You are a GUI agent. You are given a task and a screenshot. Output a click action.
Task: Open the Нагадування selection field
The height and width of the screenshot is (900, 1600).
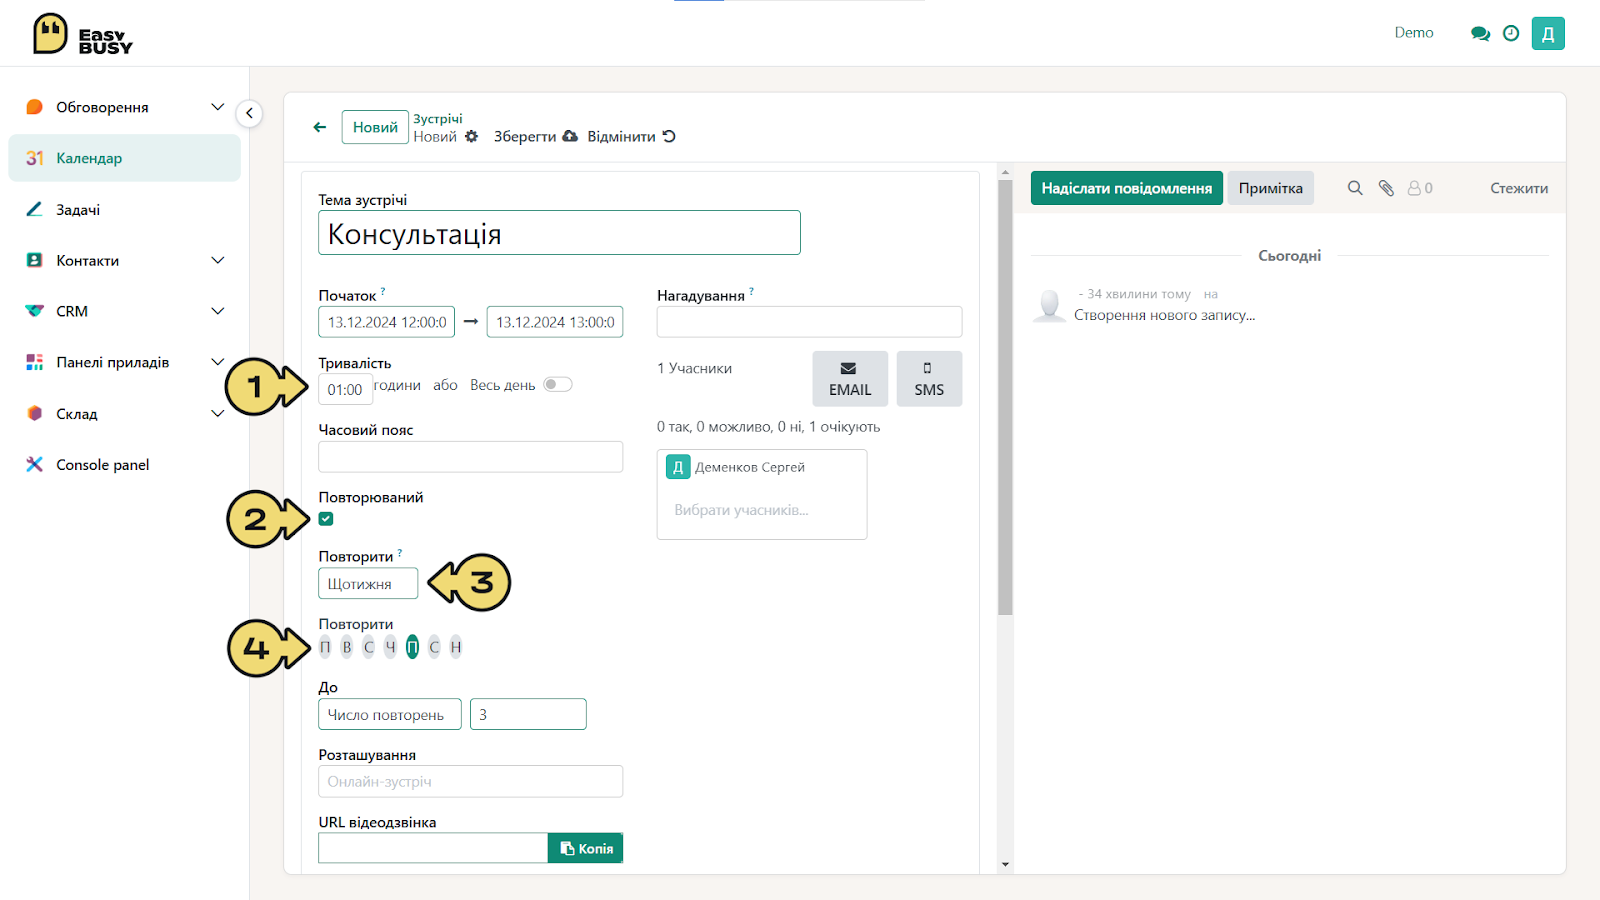809,322
